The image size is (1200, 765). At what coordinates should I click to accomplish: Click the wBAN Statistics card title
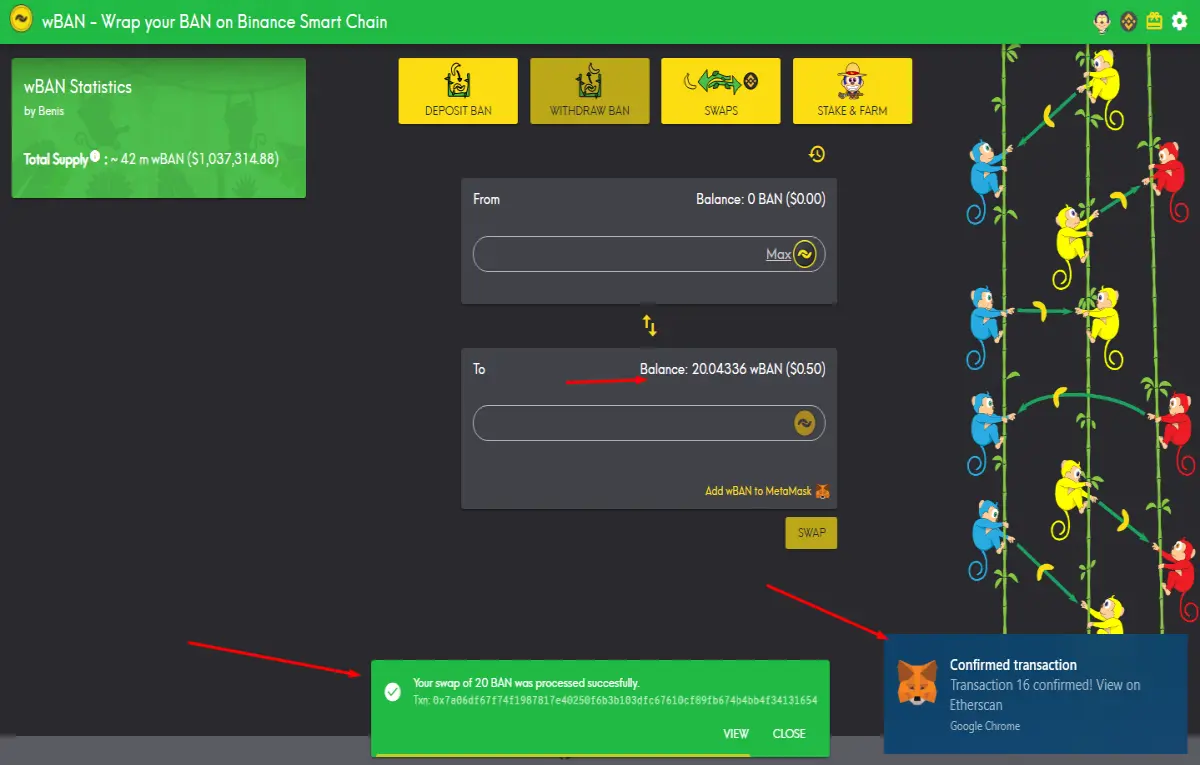pos(78,87)
